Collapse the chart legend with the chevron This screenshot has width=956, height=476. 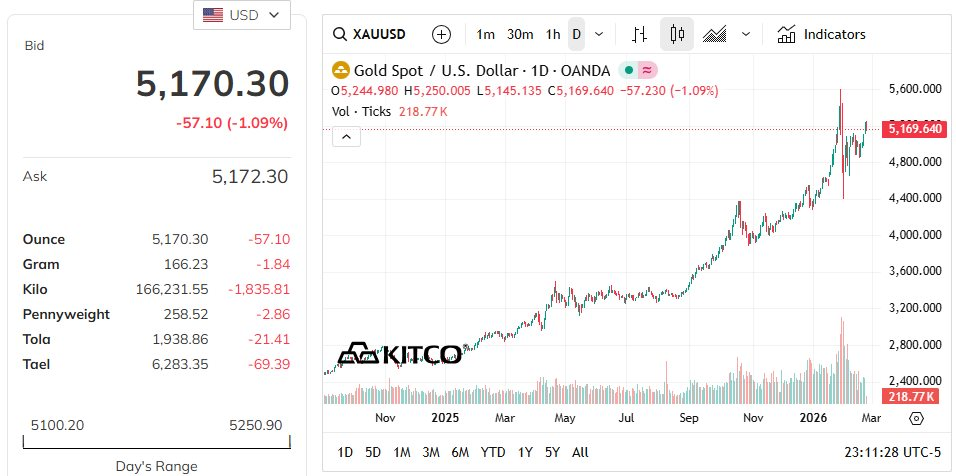click(345, 136)
